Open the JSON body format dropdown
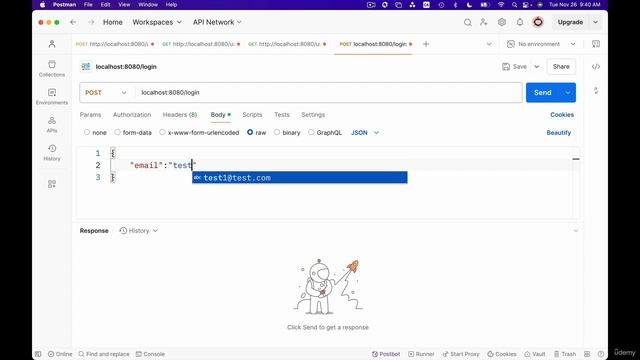The width and height of the screenshot is (640, 360). 365,133
